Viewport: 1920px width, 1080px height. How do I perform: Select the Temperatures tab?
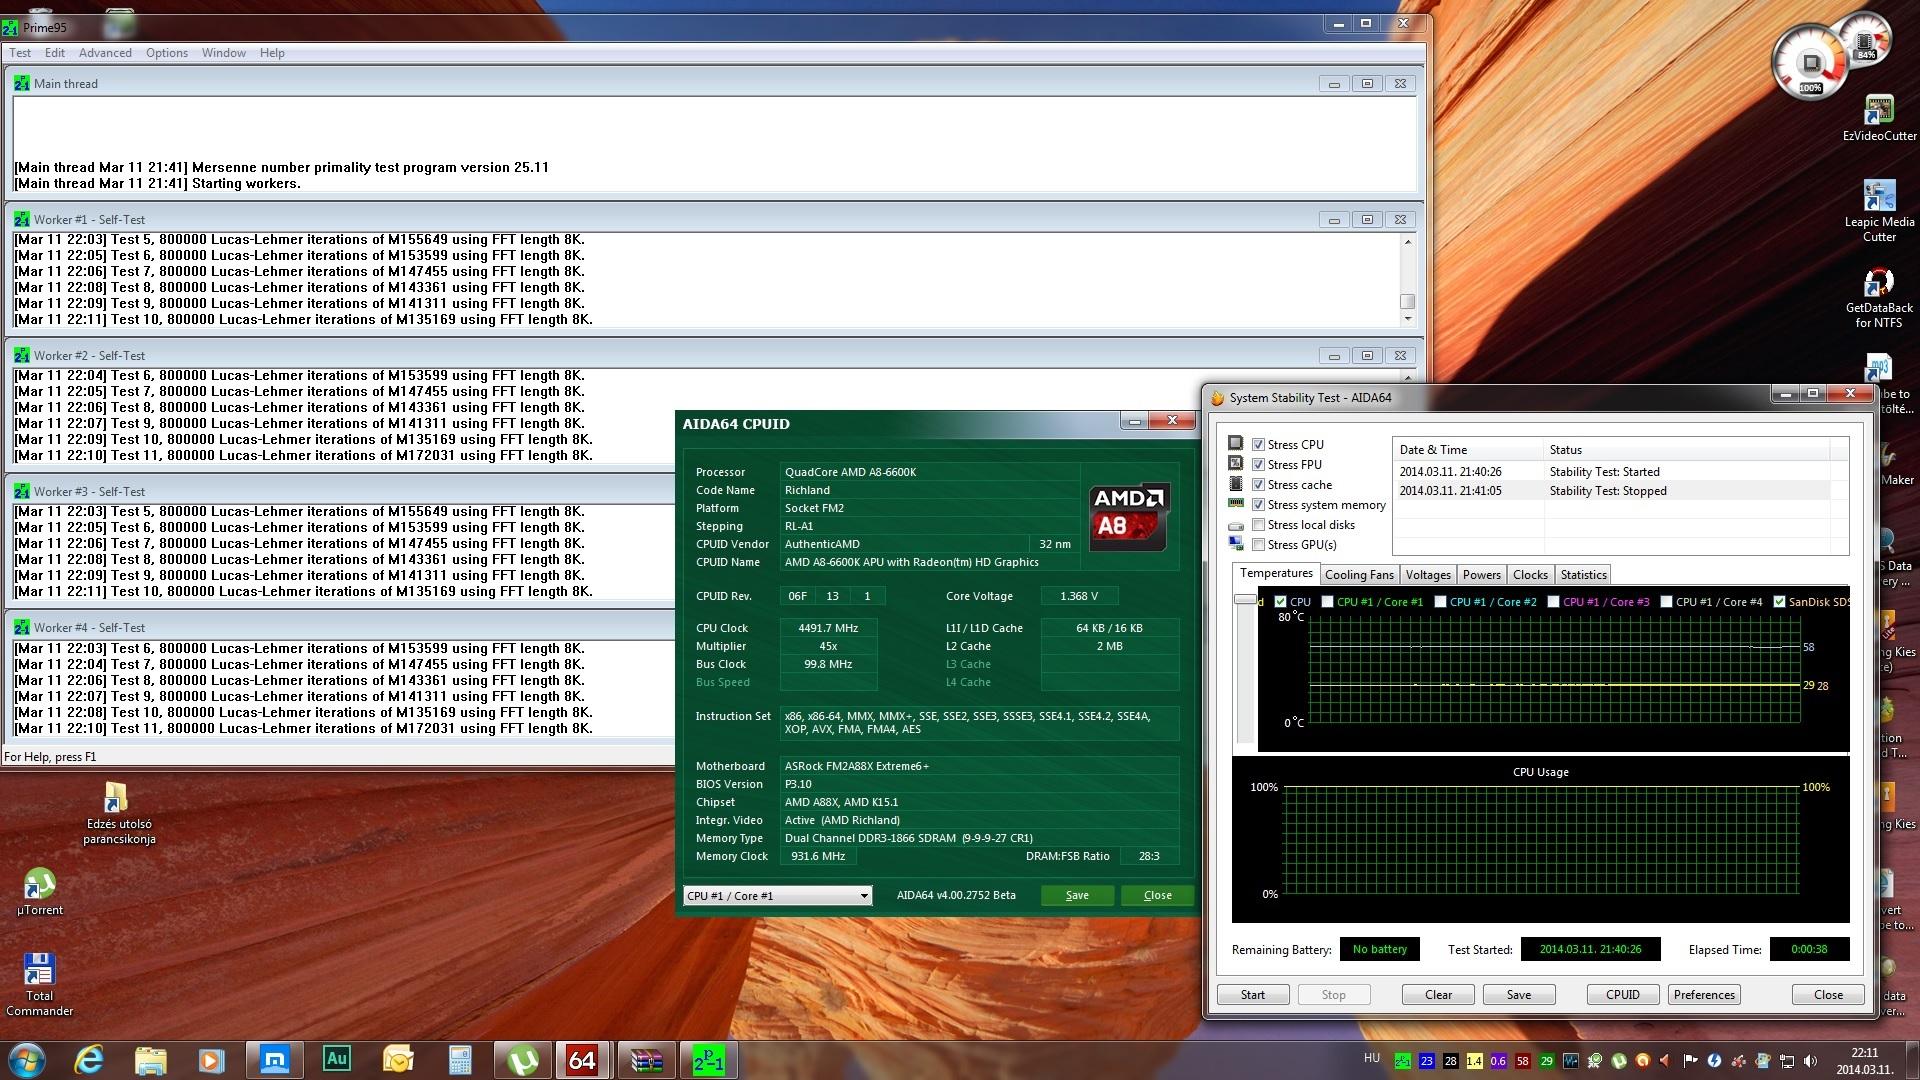click(1276, 573)
